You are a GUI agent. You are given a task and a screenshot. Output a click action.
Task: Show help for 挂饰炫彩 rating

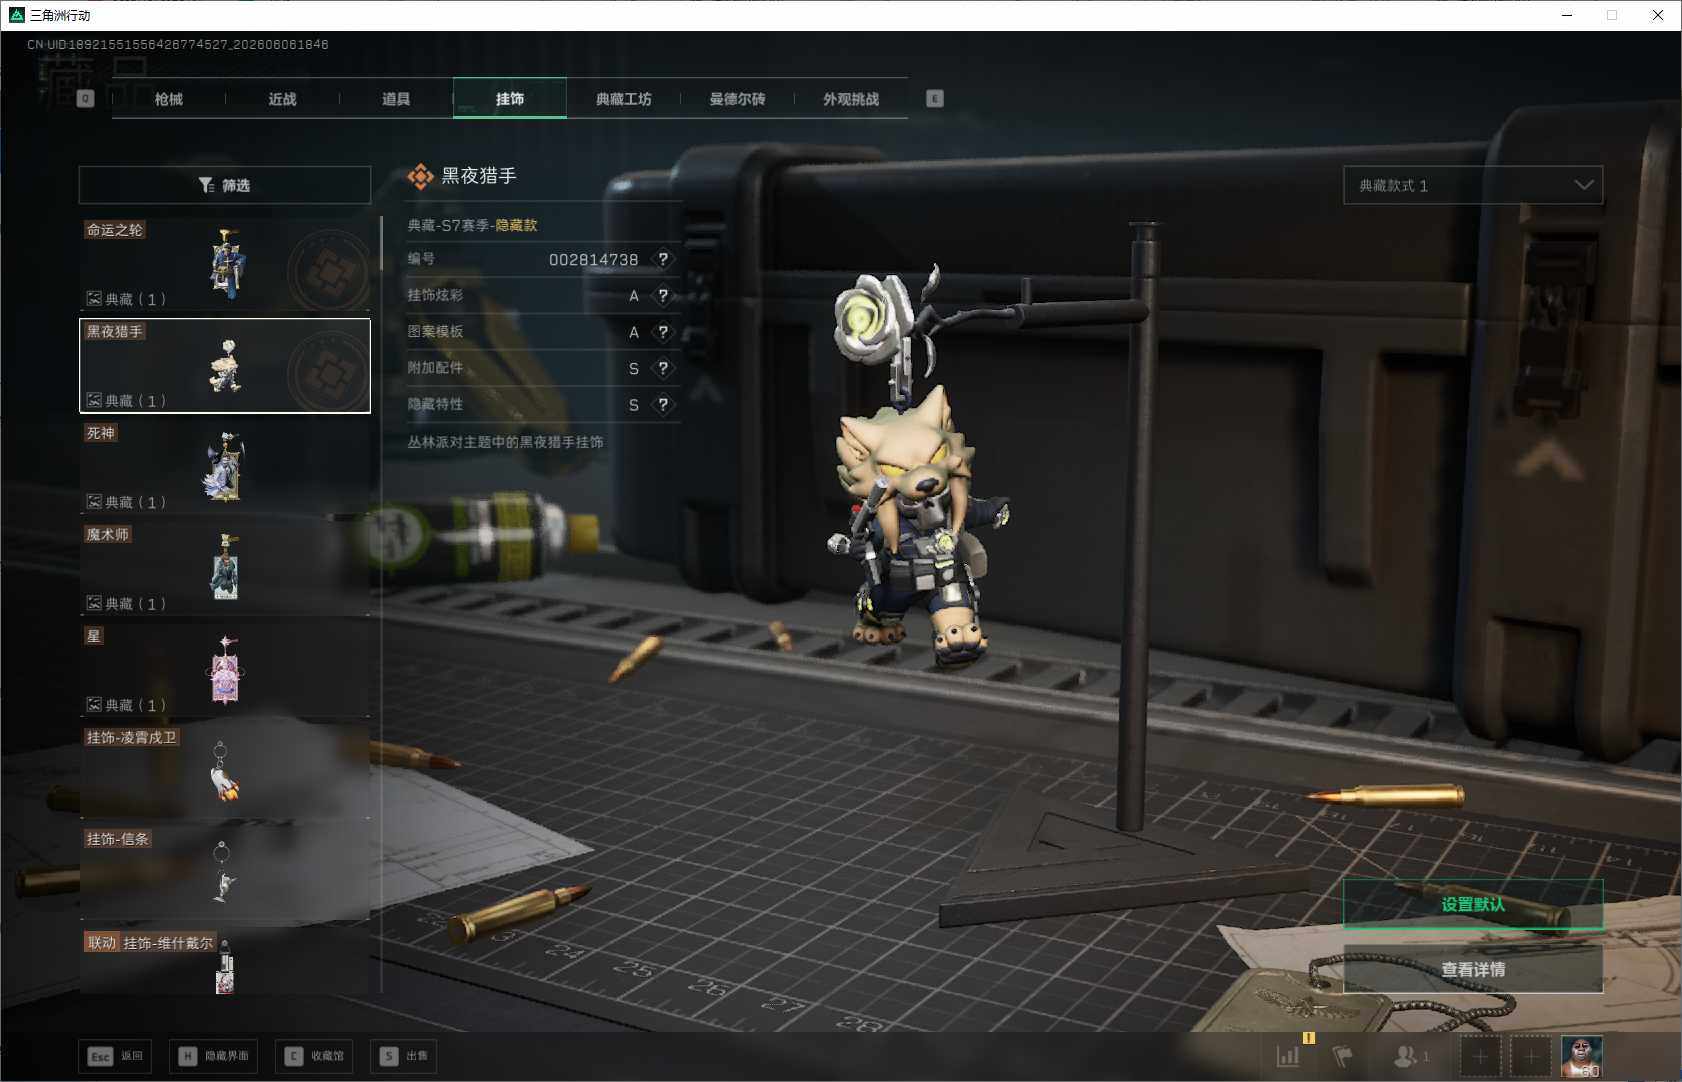pos(663,296)
